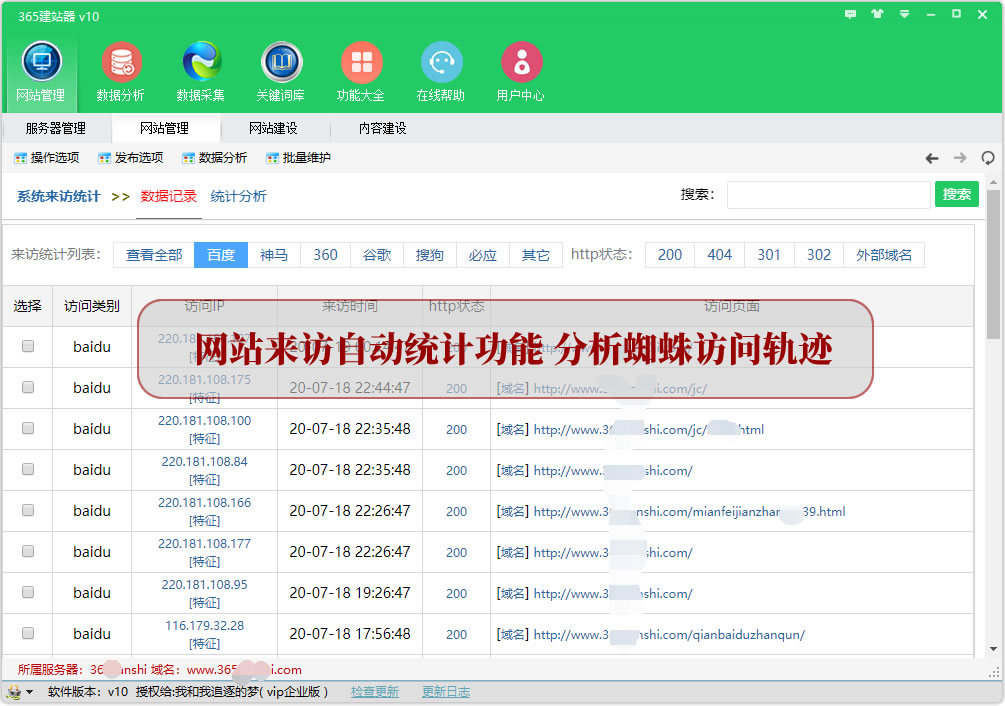This screenshot has height=706, width=1005.
Task: Filter http status 200
Action: click(x=670, y=255)
